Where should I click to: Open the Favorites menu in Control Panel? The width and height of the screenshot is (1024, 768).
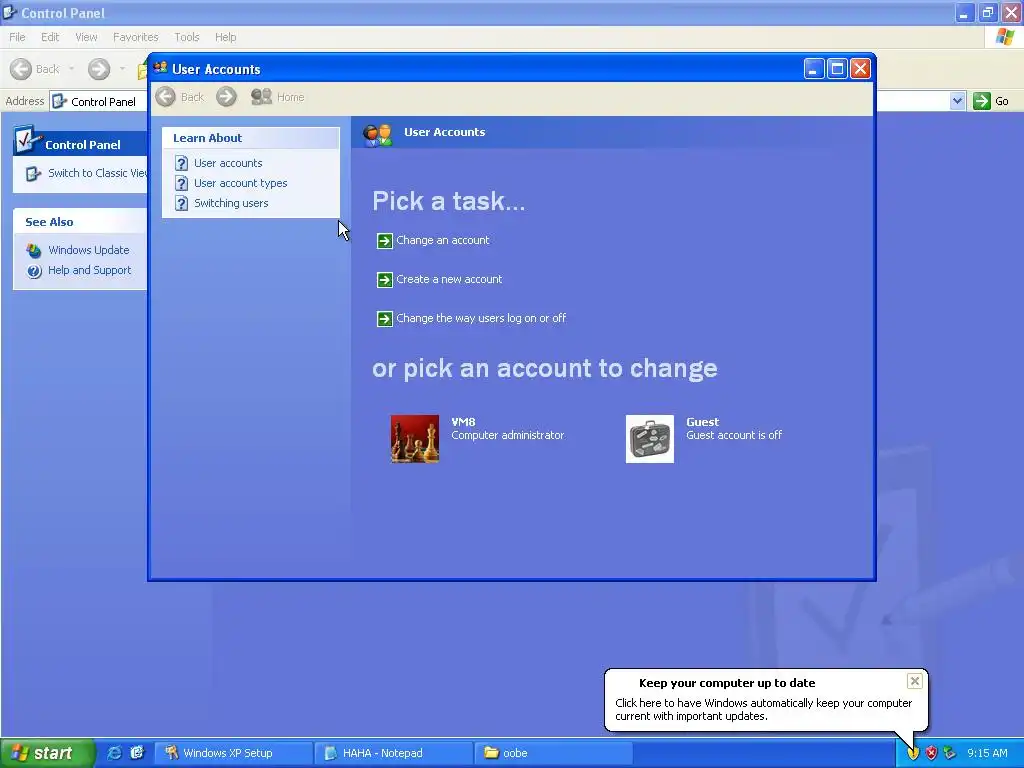(x=135, y=37)
